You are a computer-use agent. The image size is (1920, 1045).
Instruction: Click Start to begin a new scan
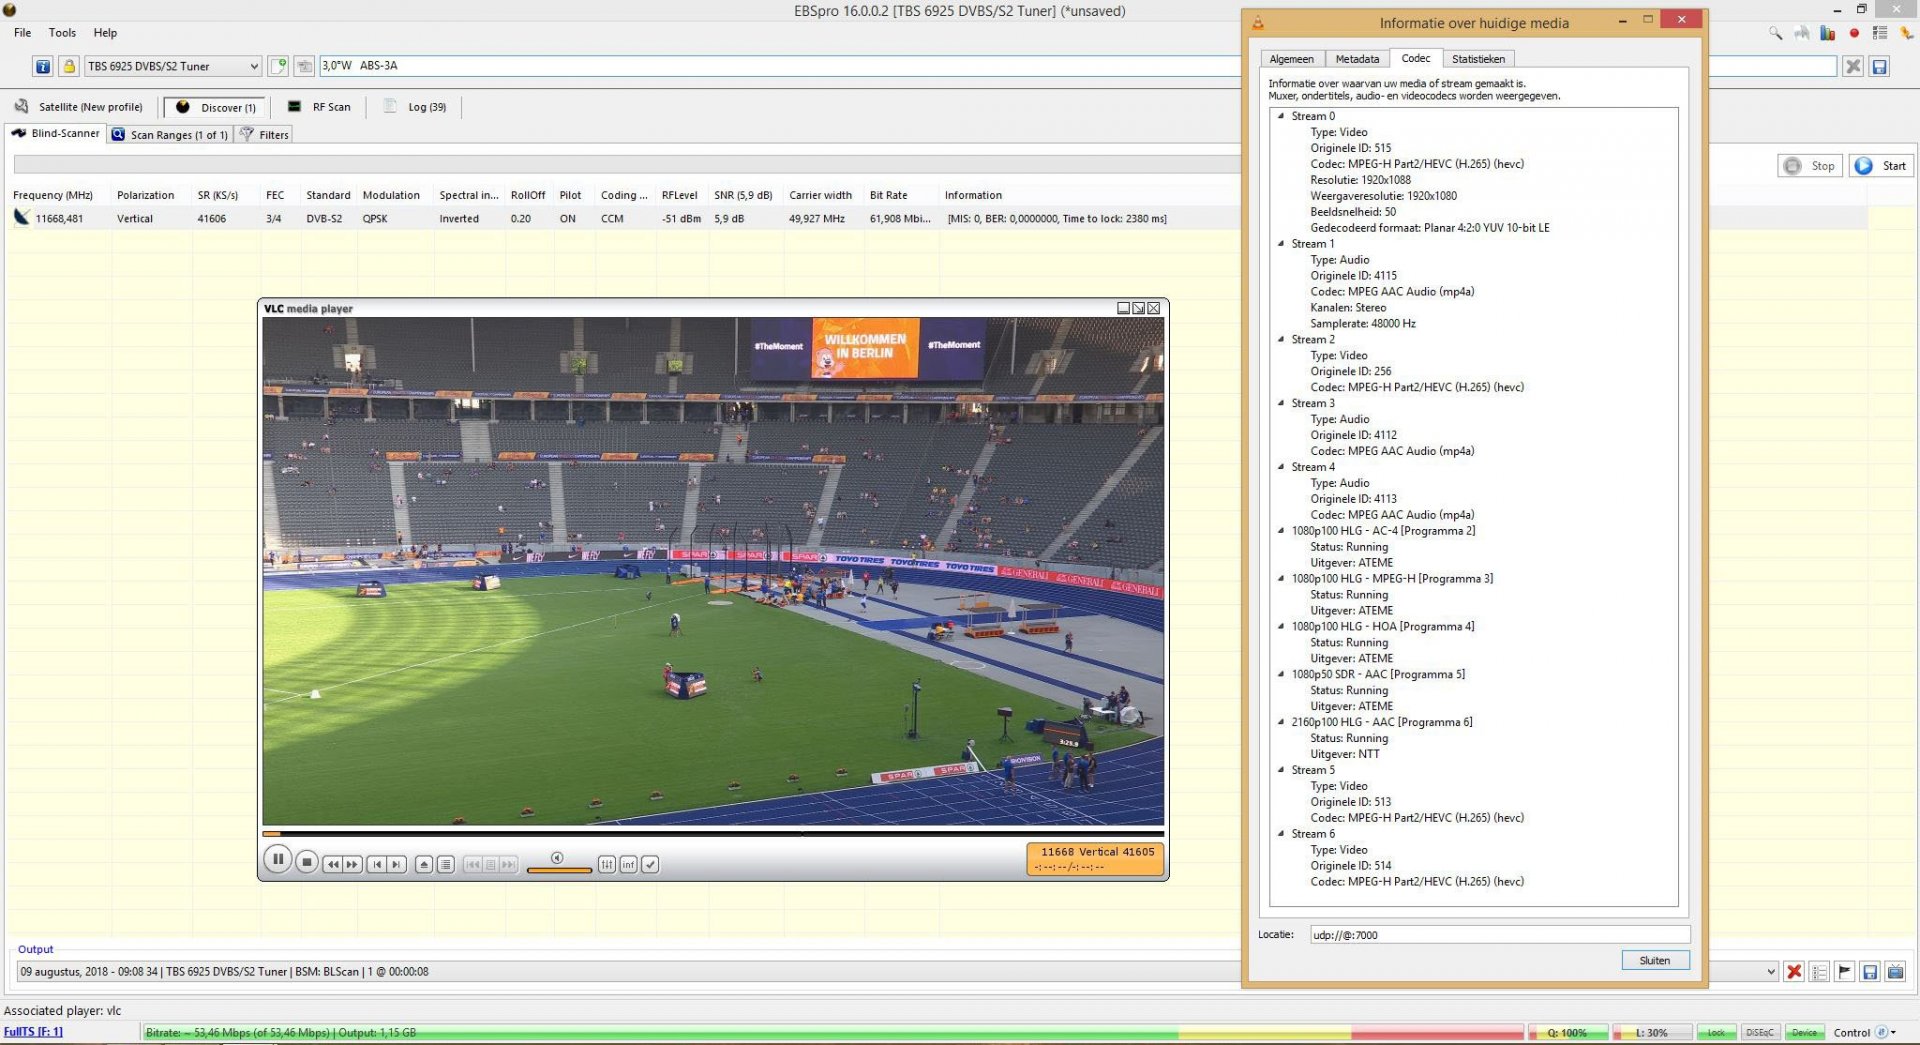tap(1882, 165)
